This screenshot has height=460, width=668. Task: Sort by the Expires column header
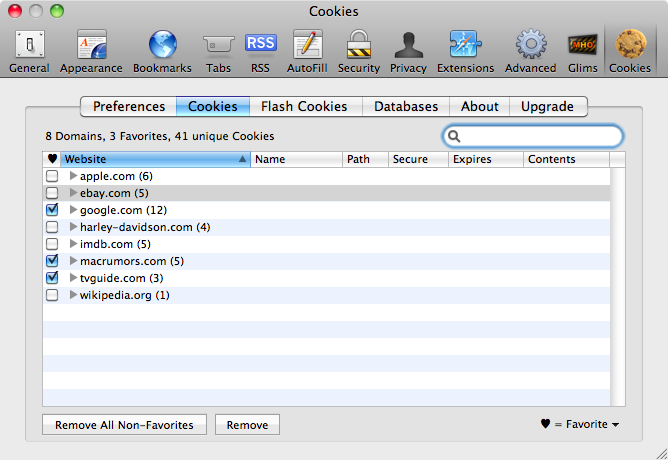[486, 159]
